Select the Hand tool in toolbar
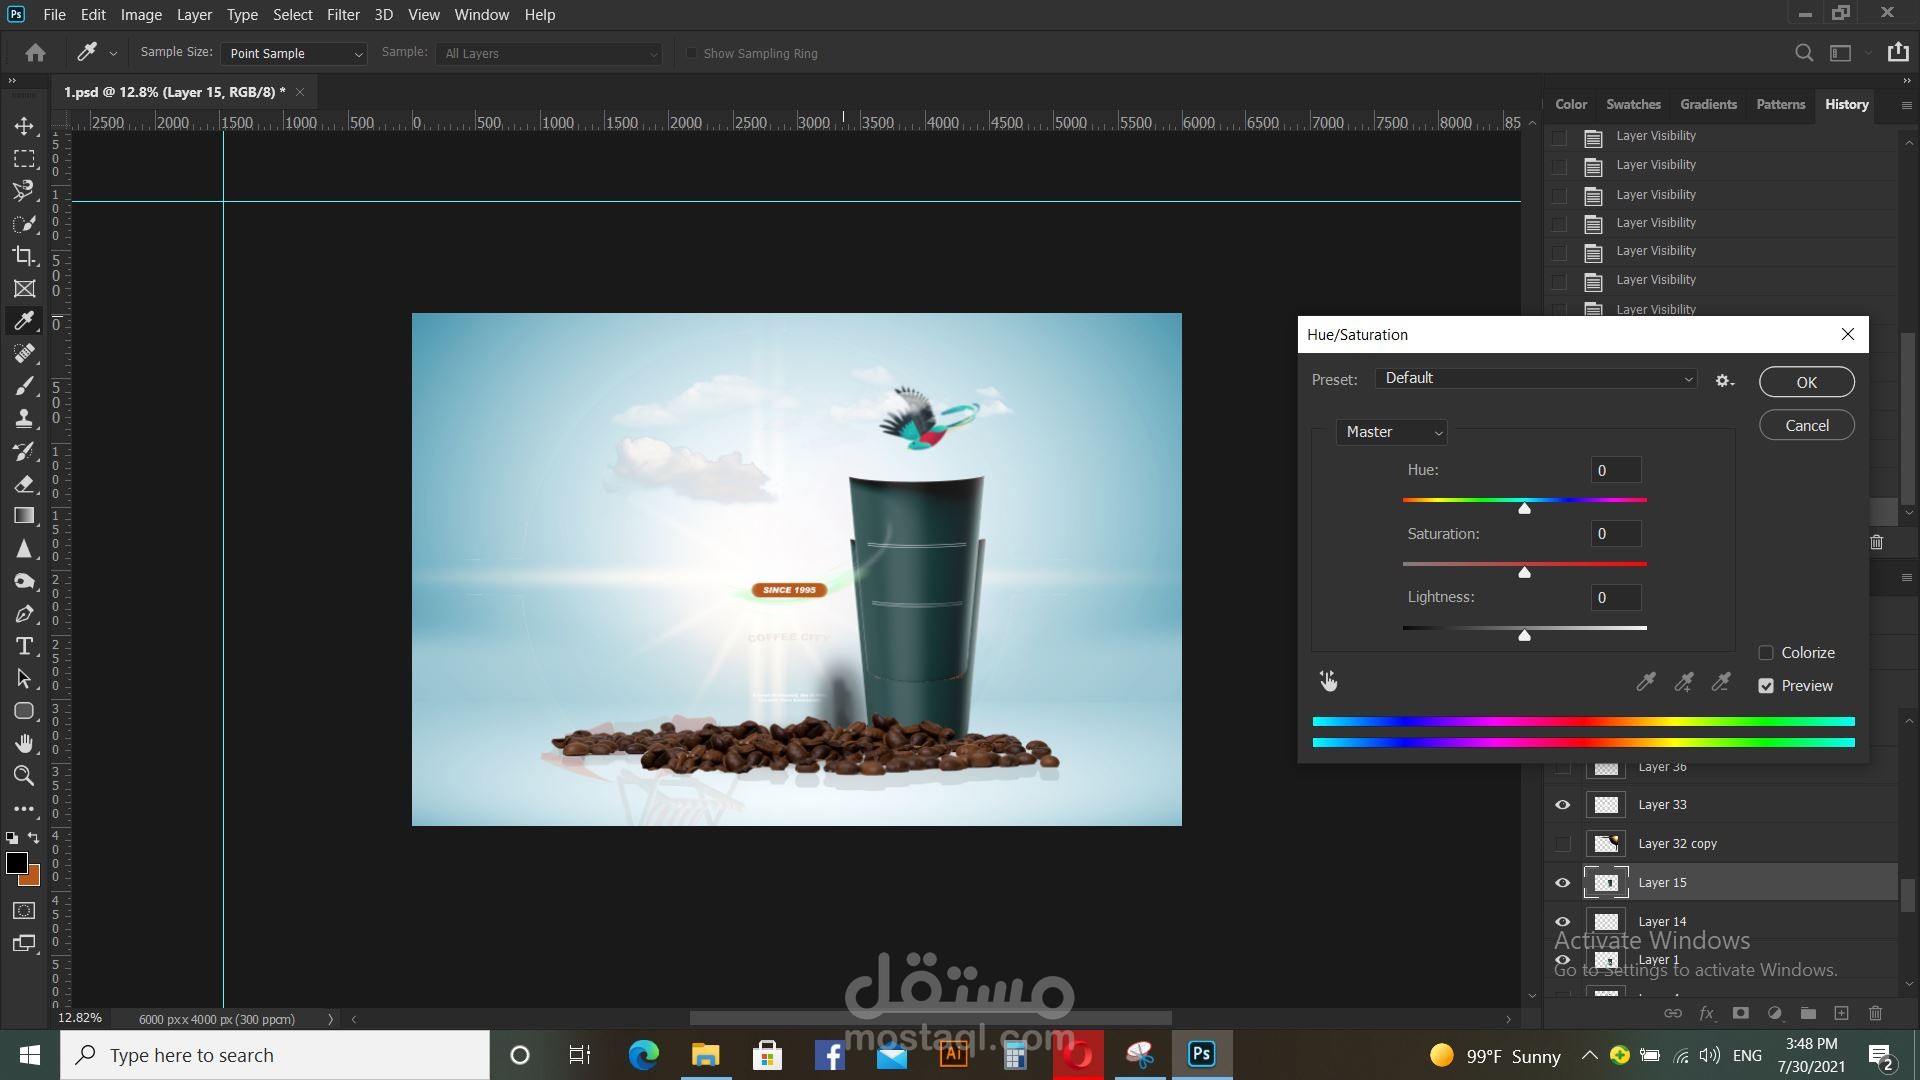This screenshot has height=1080, width=1920. coord(24,743)
